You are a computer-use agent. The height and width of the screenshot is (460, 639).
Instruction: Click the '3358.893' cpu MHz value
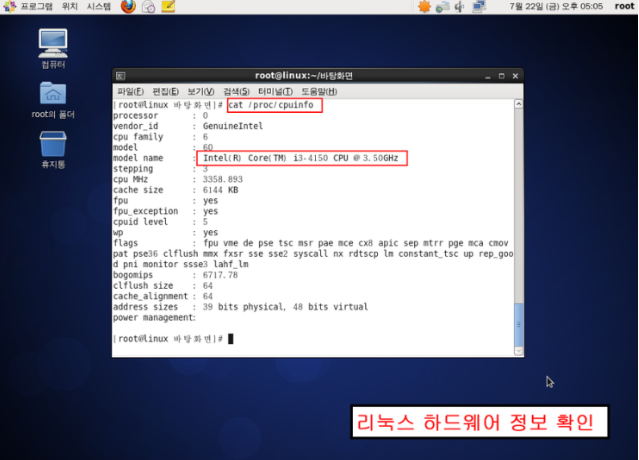coord(223,179)
